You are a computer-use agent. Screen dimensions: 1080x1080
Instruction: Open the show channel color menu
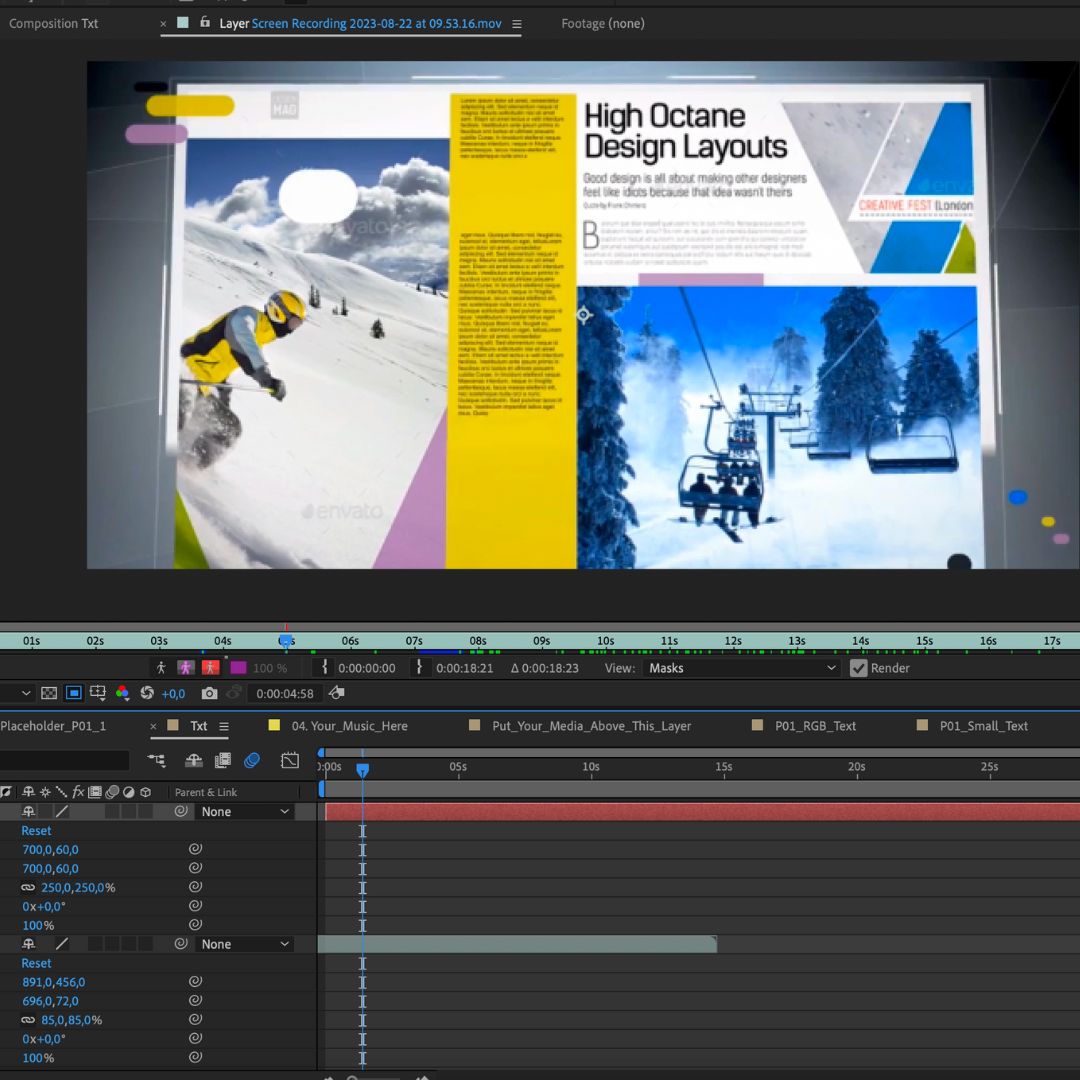pyautogui.click(x=122, y=693)
